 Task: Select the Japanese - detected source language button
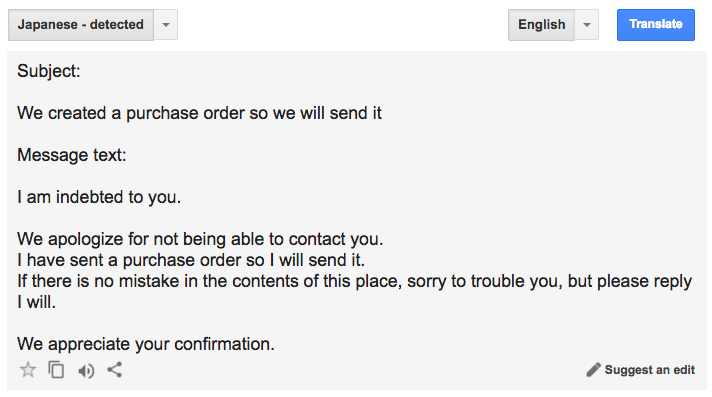(81, 25)
